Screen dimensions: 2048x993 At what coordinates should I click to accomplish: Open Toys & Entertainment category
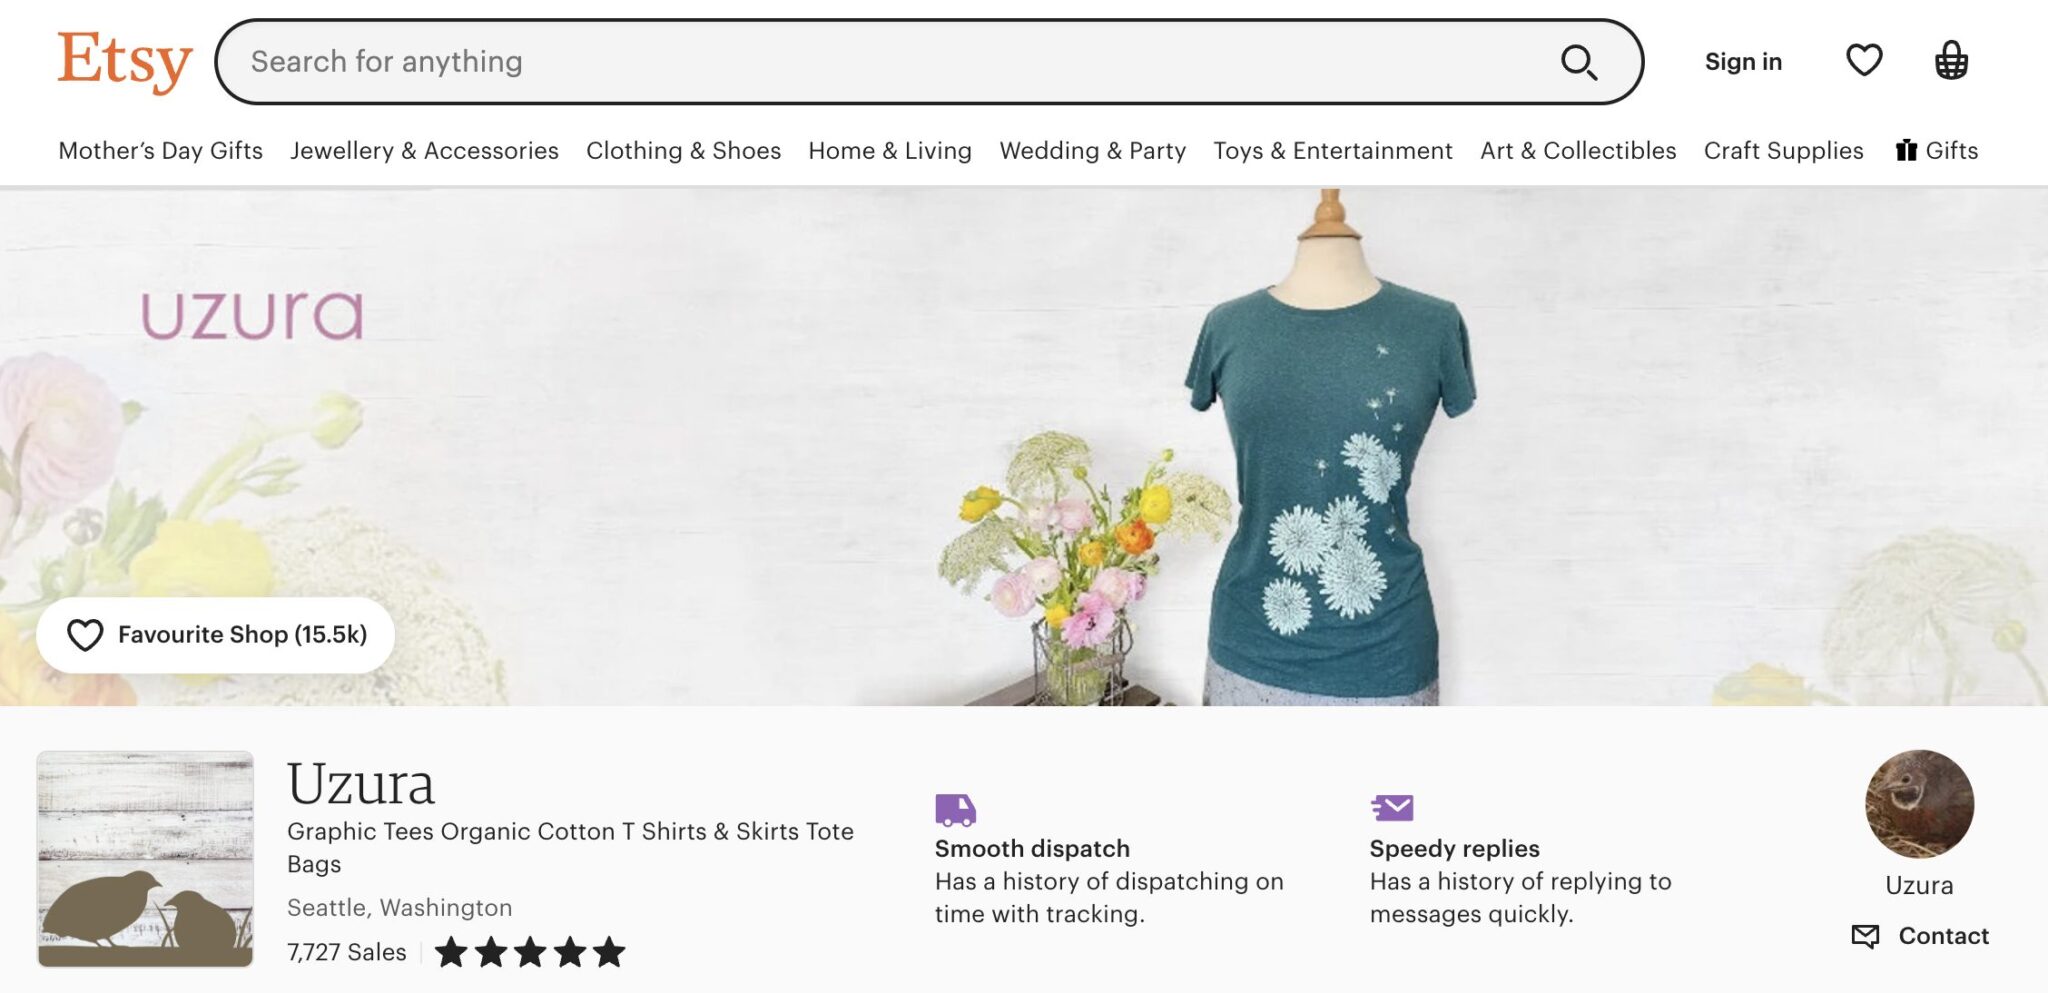[x=1332, y=150]
